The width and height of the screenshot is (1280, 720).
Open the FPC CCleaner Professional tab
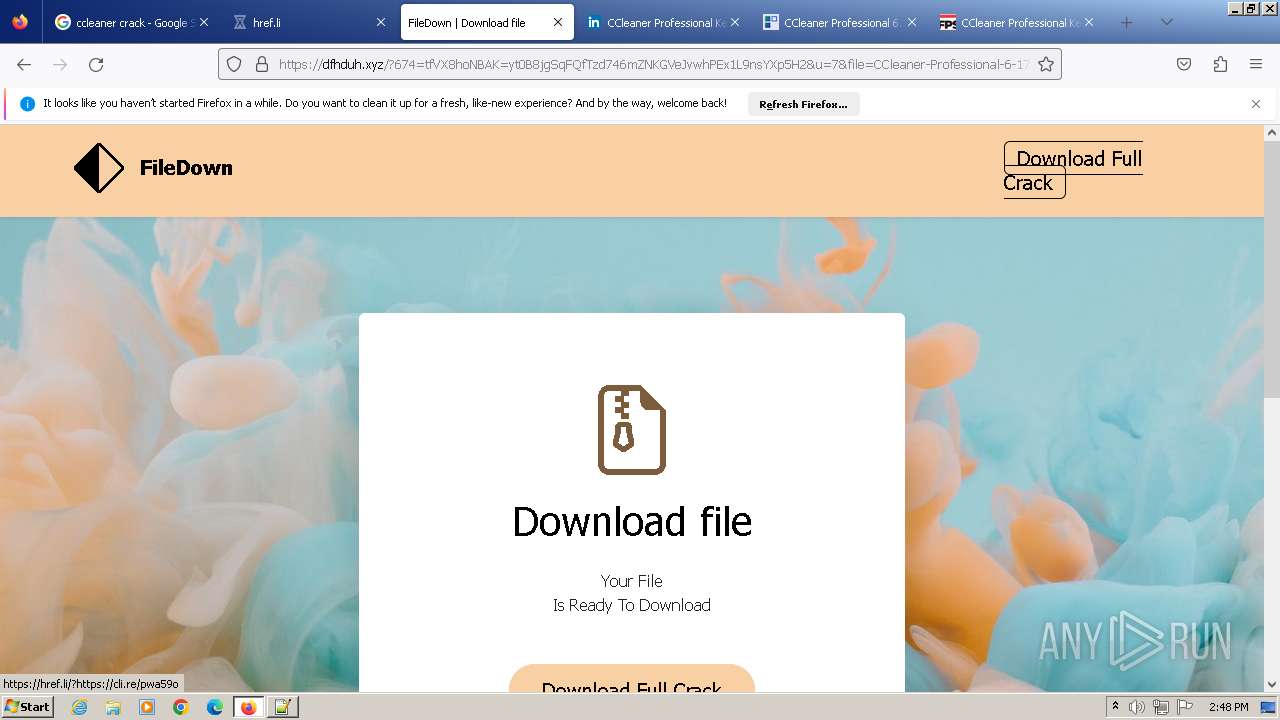(1016, 22)
